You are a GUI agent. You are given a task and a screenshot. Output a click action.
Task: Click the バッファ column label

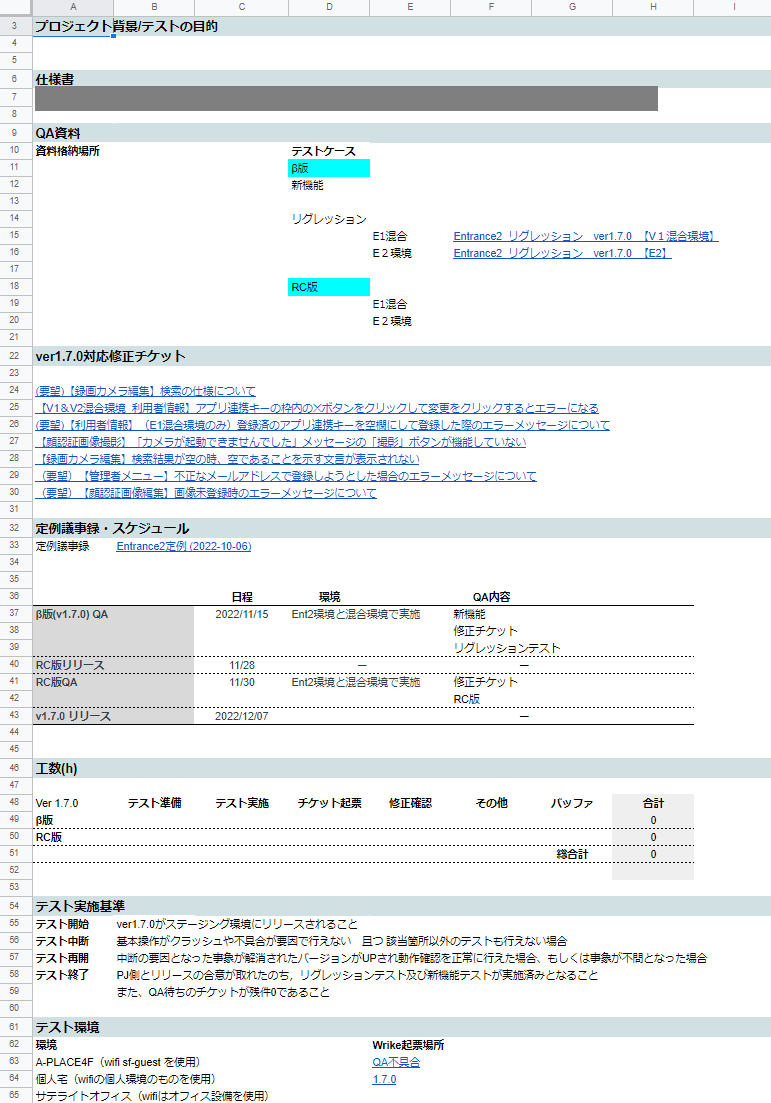tap(571, 803)
